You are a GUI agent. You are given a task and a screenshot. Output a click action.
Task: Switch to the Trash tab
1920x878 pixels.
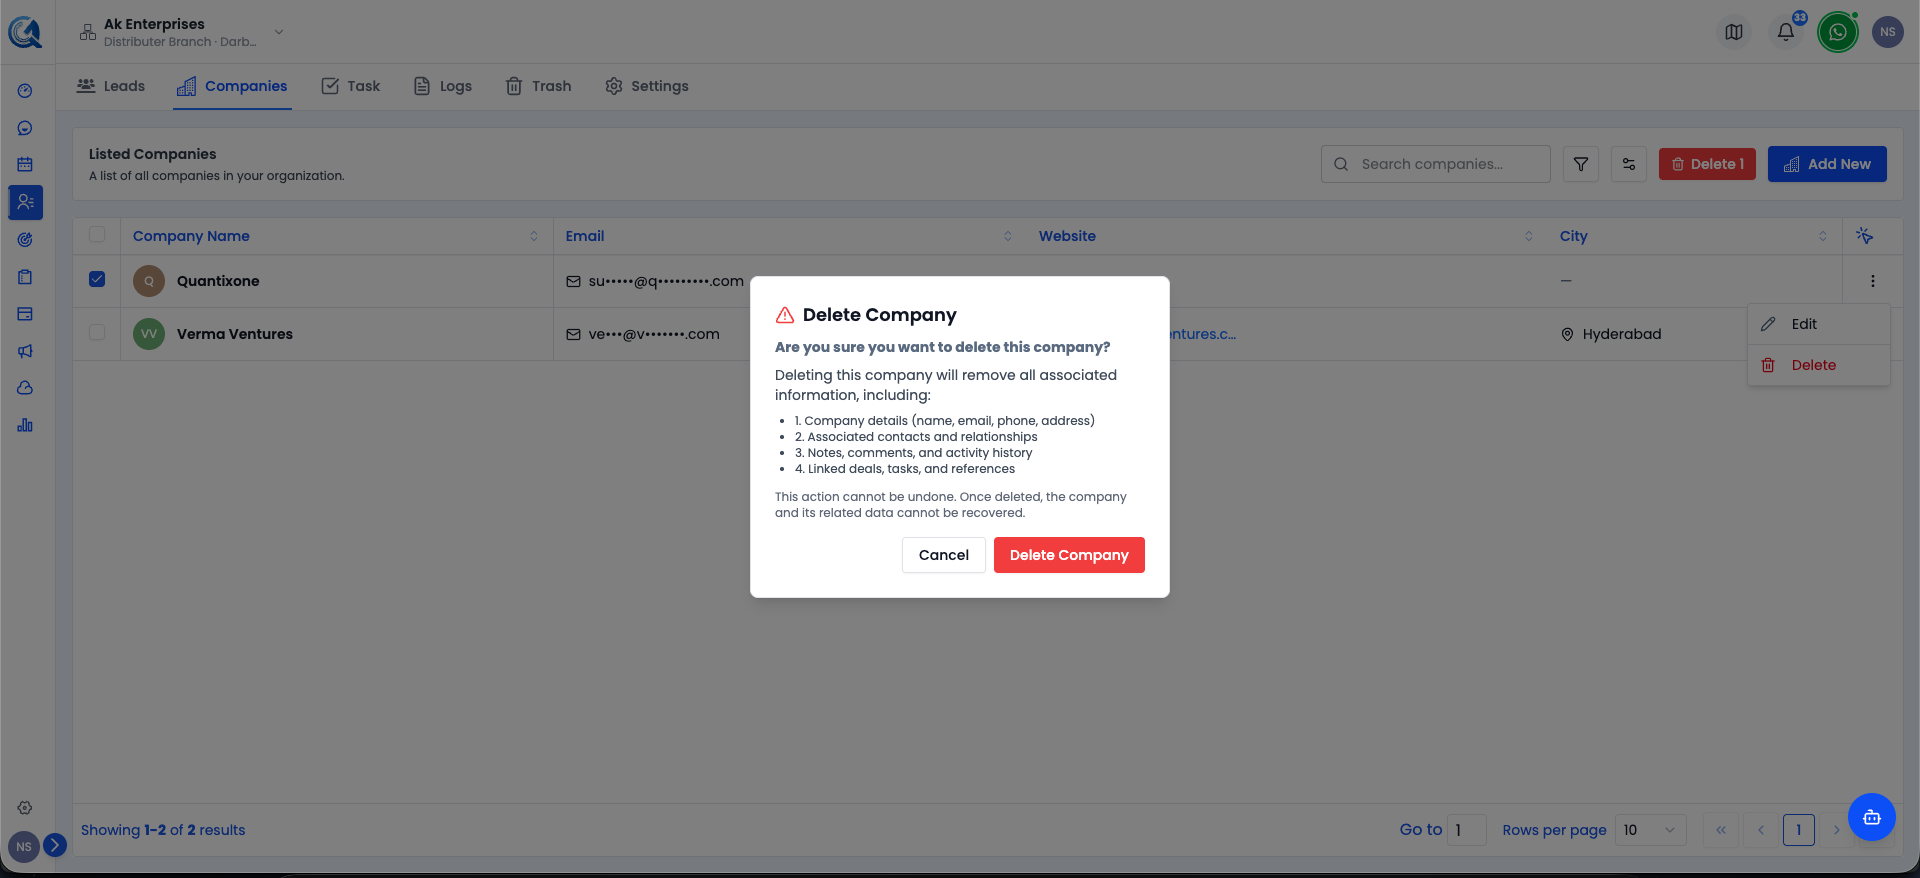click(x=538, y=86)
